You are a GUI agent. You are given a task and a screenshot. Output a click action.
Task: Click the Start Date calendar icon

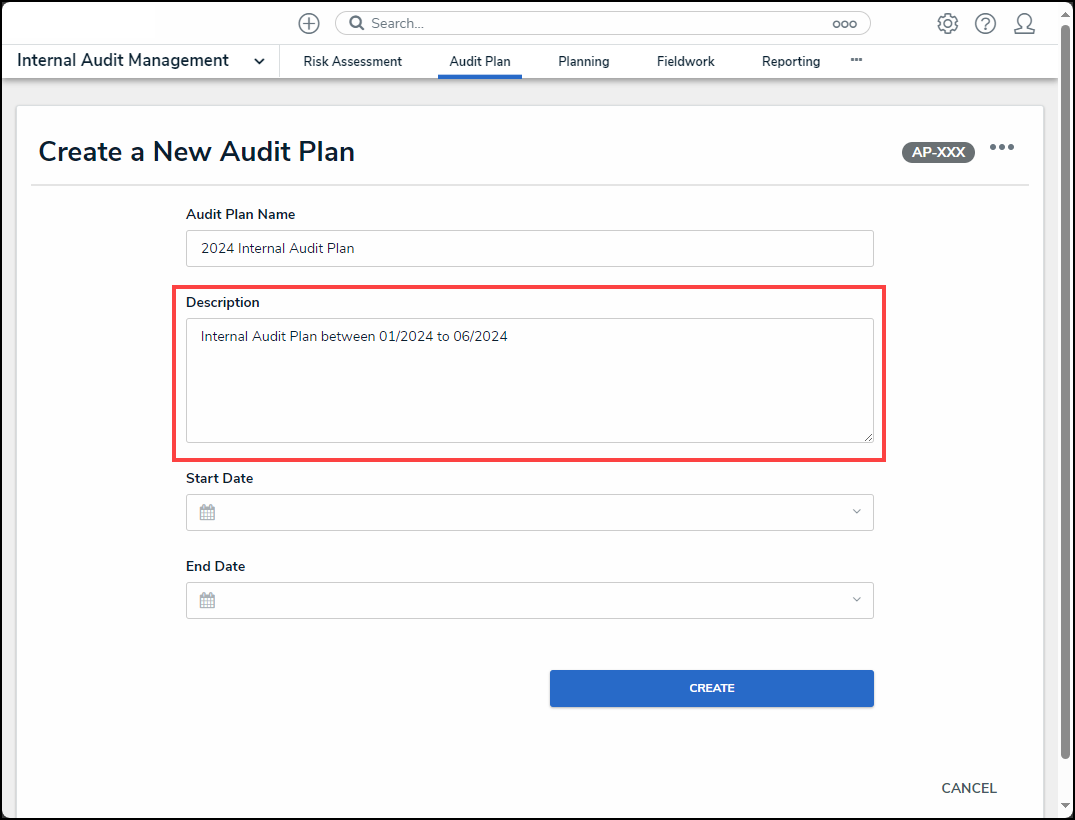pyautogui.click(x=207, y=513)
